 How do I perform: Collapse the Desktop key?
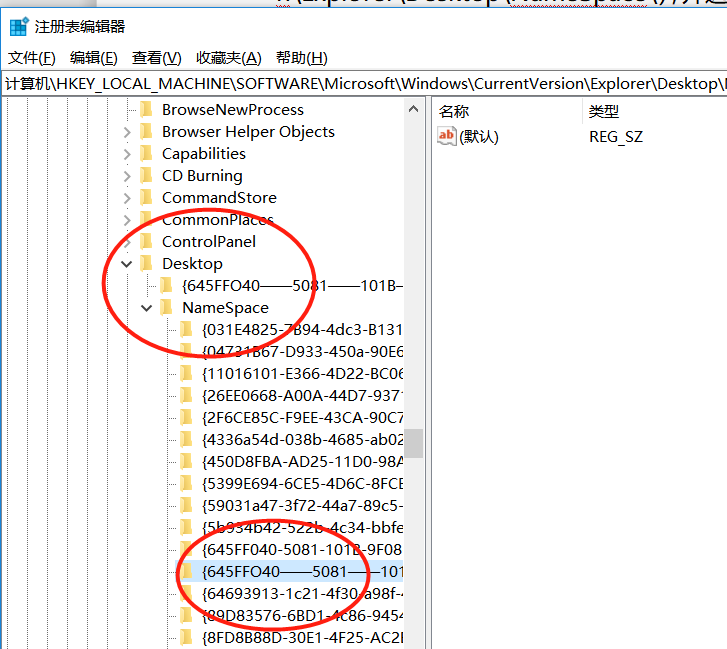[127, 264]
